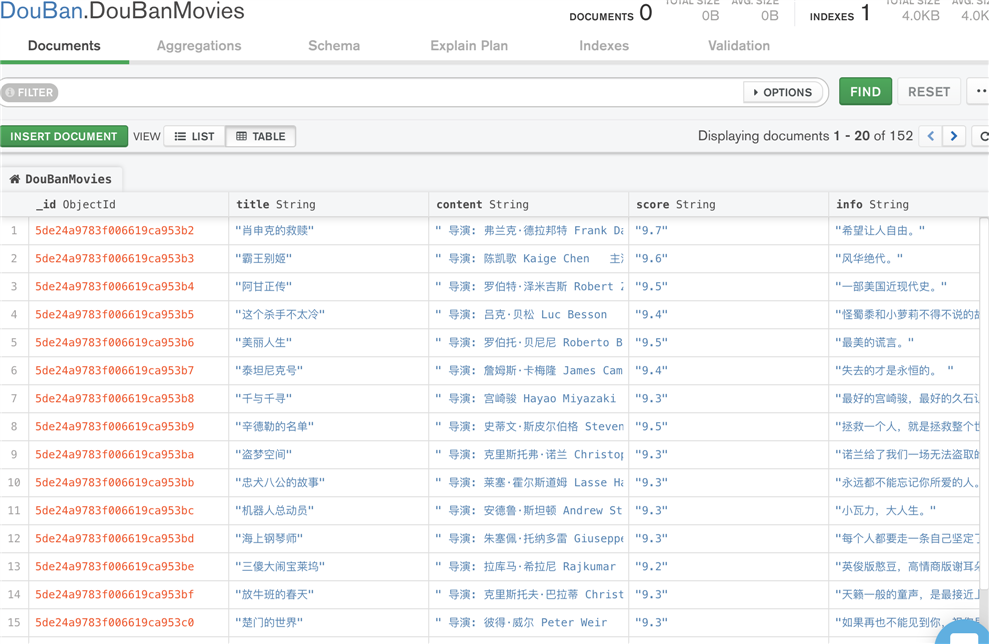The image size is (989, 644).
Task: Click the info cell "小瓦力，大人生。"
Action: pos(904,510)
